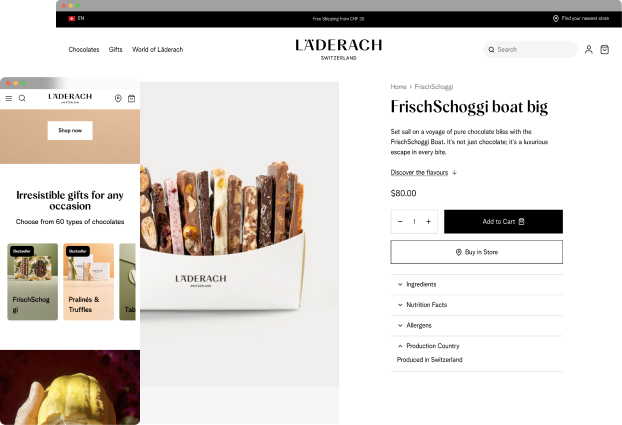Increase quantity with plus button

pyautogui.click(x=428, y=221)
